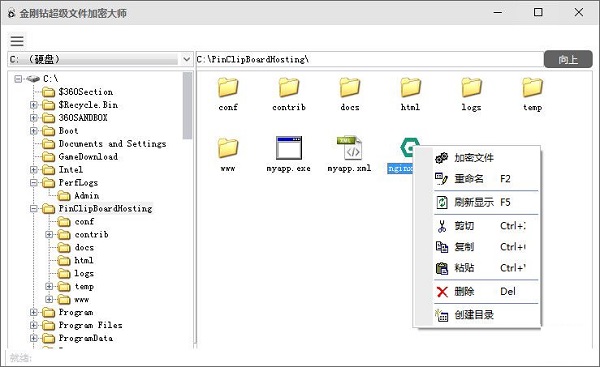Select the myapp.xml file icon

(x=350, y=148)
